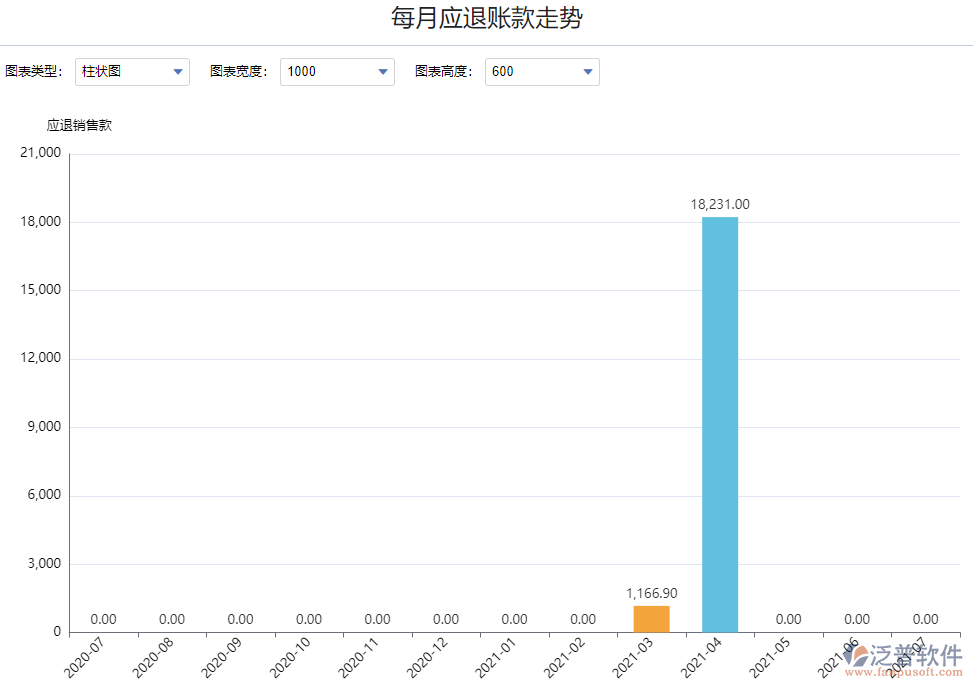
Task: Click the 1,166.90 value label
Action: tap(650, 593)
